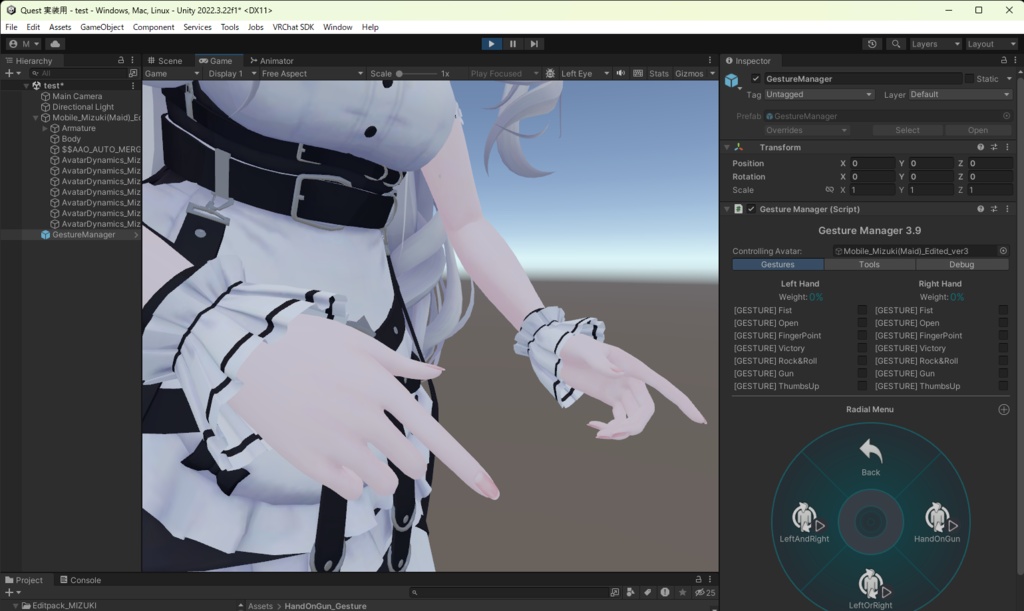Image resolution: width=1024 pixels, height=611 pixels.
Task: Open the VRChat SDK menu
Action: click(293, 27)
